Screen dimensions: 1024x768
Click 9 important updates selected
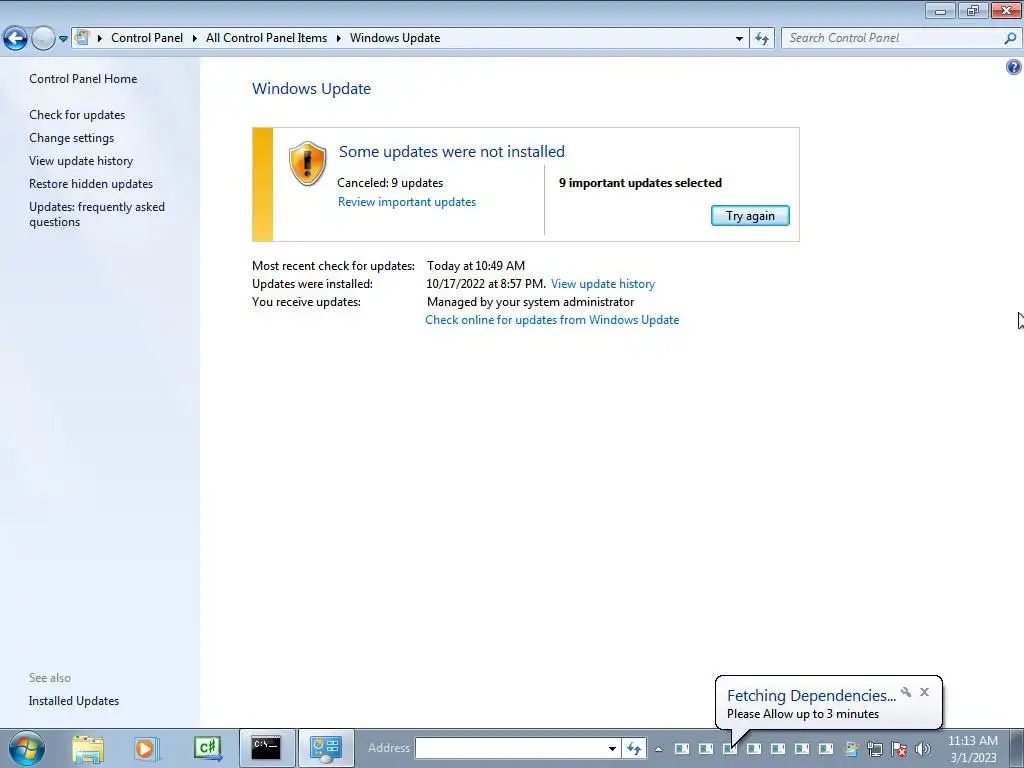coord(640,183)
